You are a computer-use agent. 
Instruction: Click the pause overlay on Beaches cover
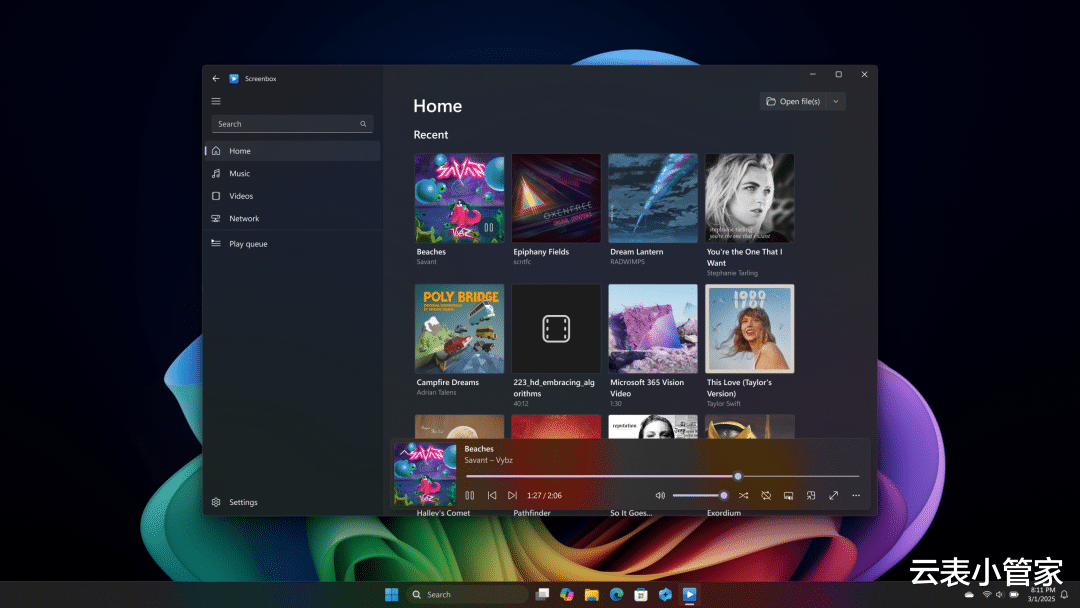[488, 227]
